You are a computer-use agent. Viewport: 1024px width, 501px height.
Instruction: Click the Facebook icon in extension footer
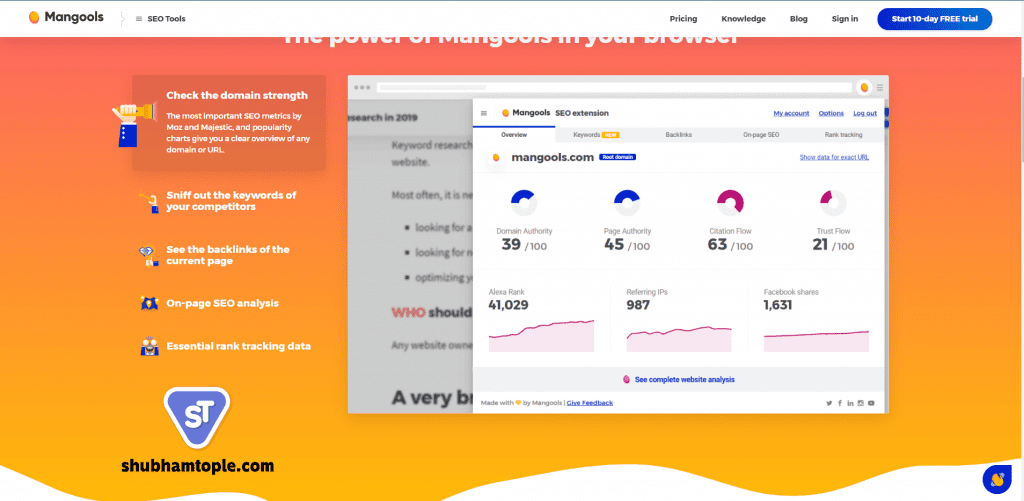(840, 404)
